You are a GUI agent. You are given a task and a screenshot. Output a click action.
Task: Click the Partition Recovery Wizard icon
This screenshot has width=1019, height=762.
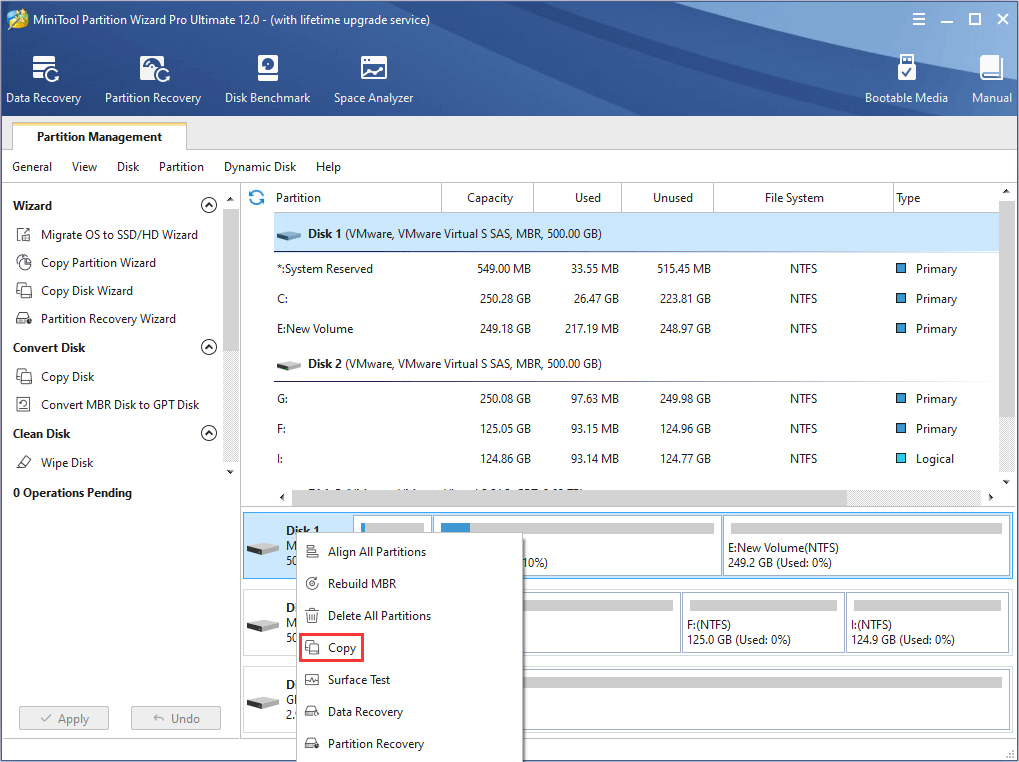tap(23, 318)
